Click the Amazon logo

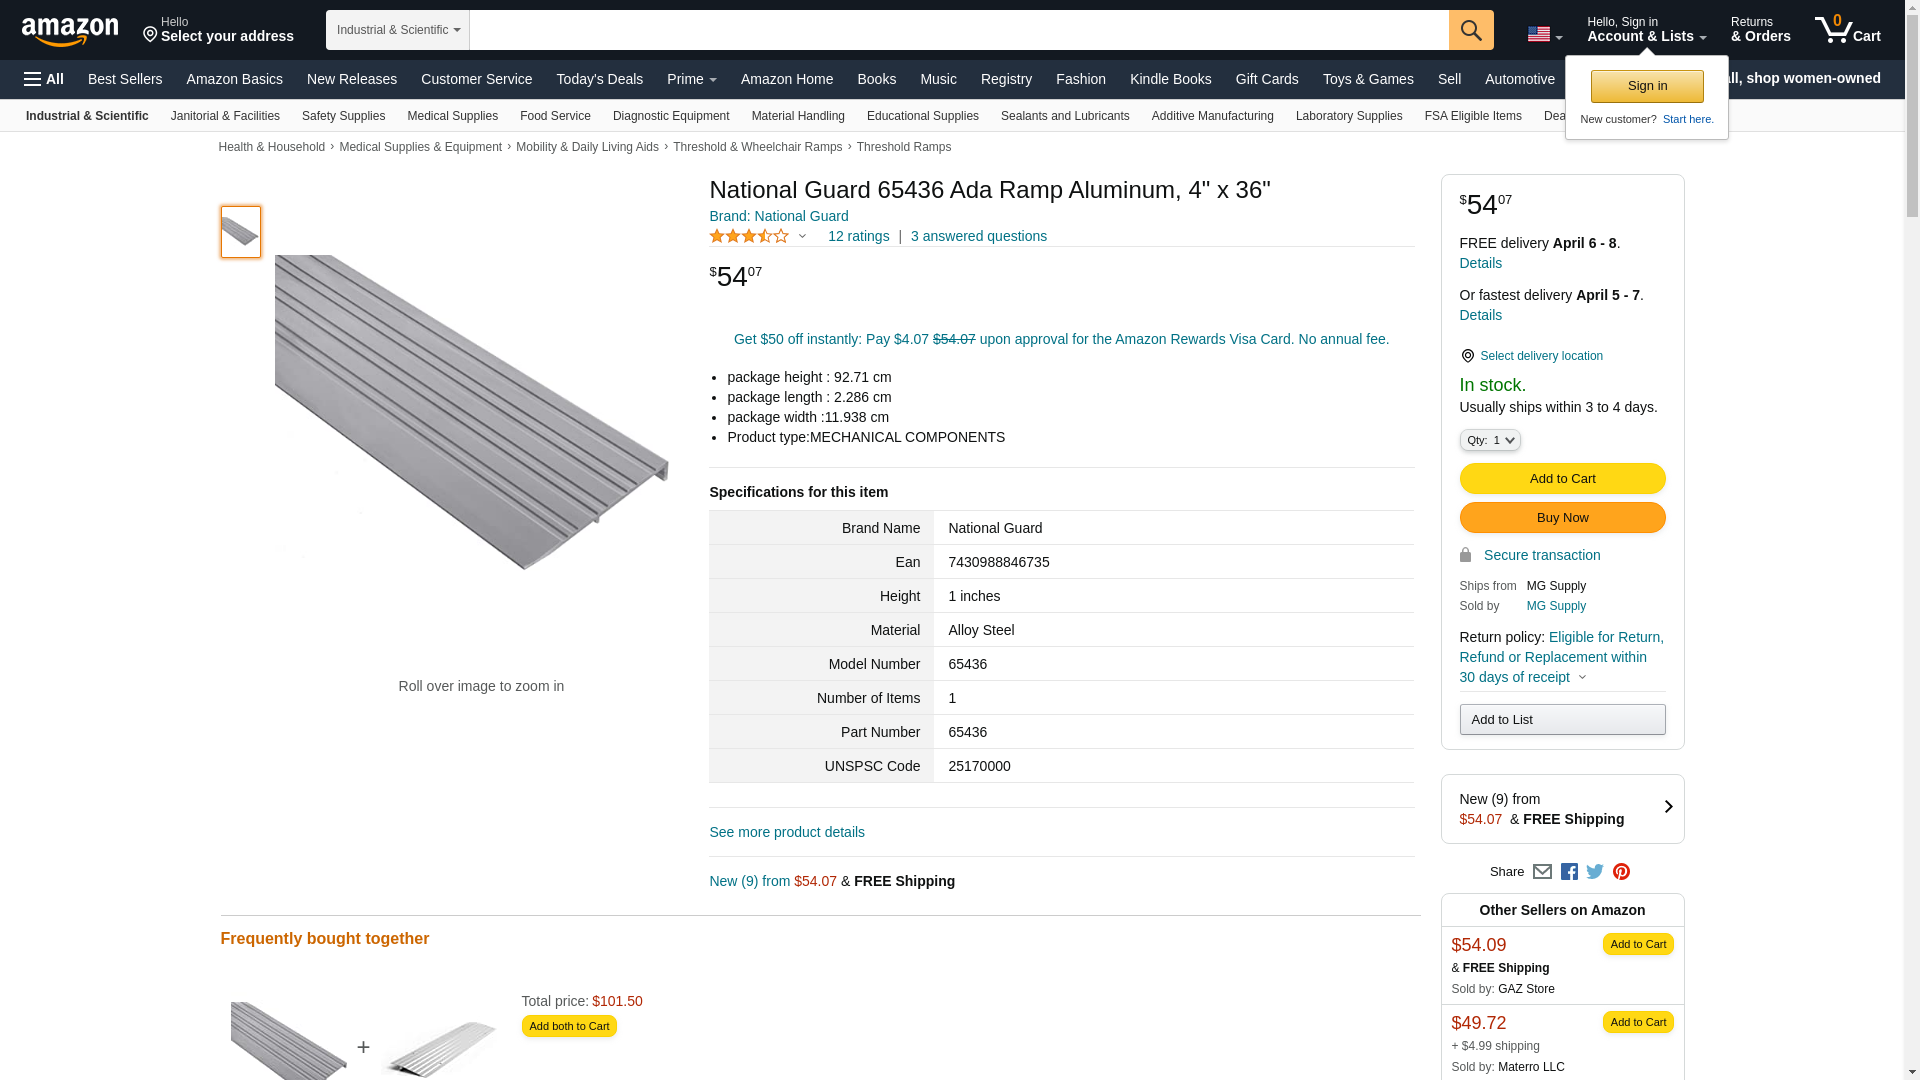click(x=70, y=31)
